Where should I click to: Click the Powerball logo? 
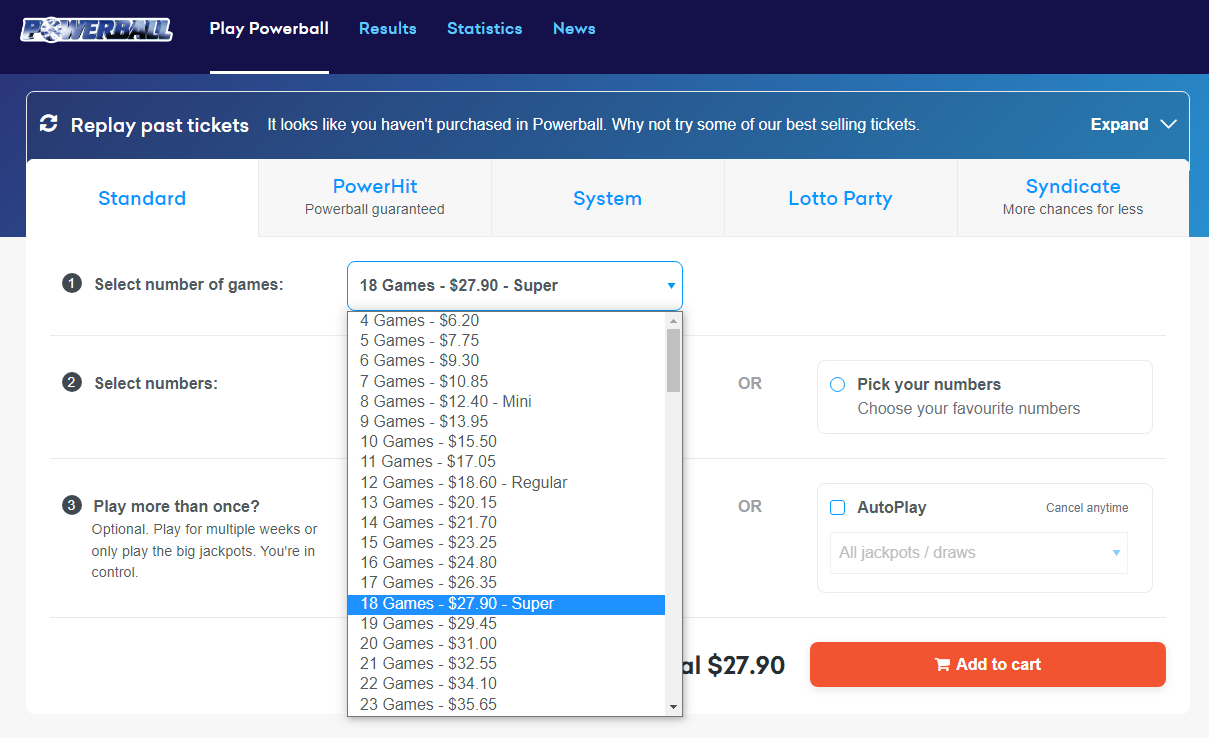coord(96,29)
